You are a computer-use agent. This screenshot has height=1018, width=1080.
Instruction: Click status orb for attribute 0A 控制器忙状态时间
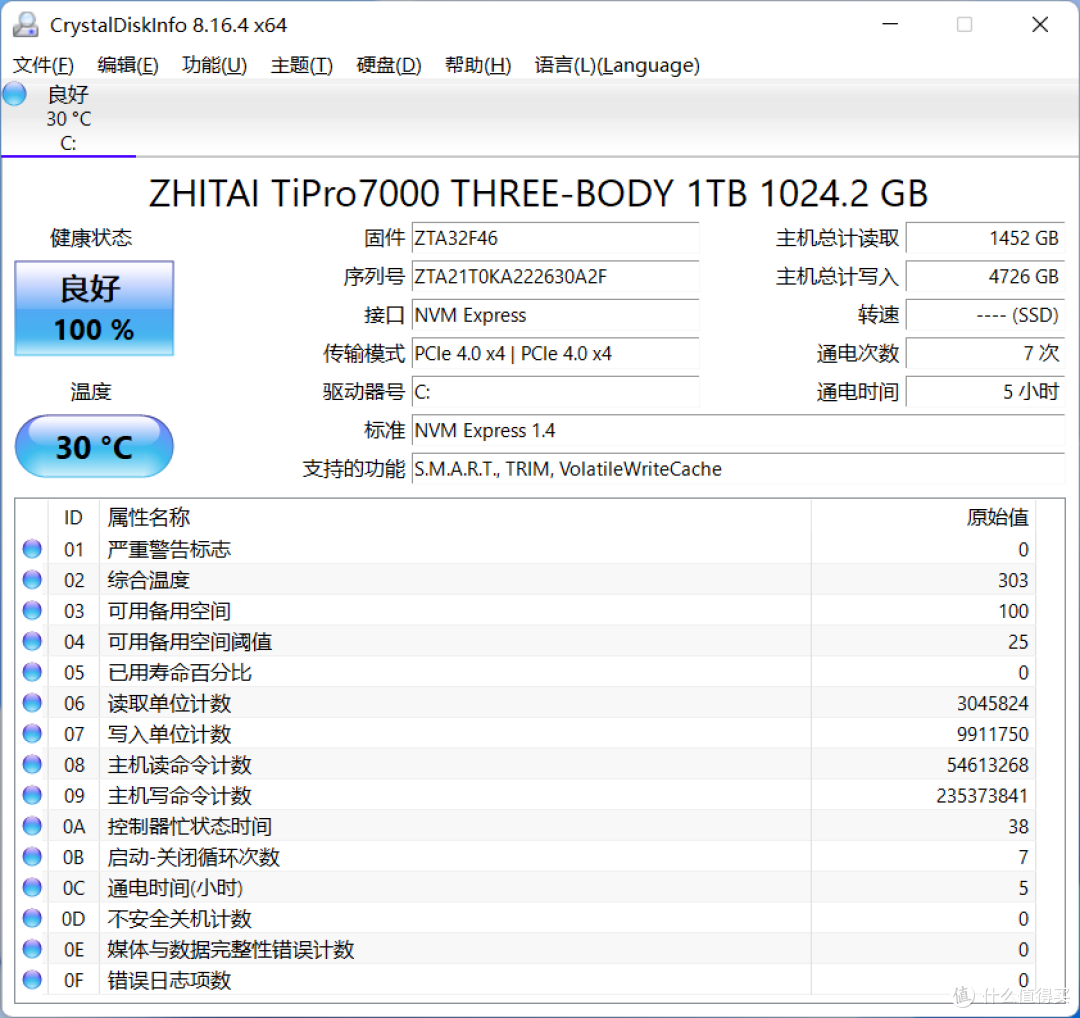(x=32, y=826)
